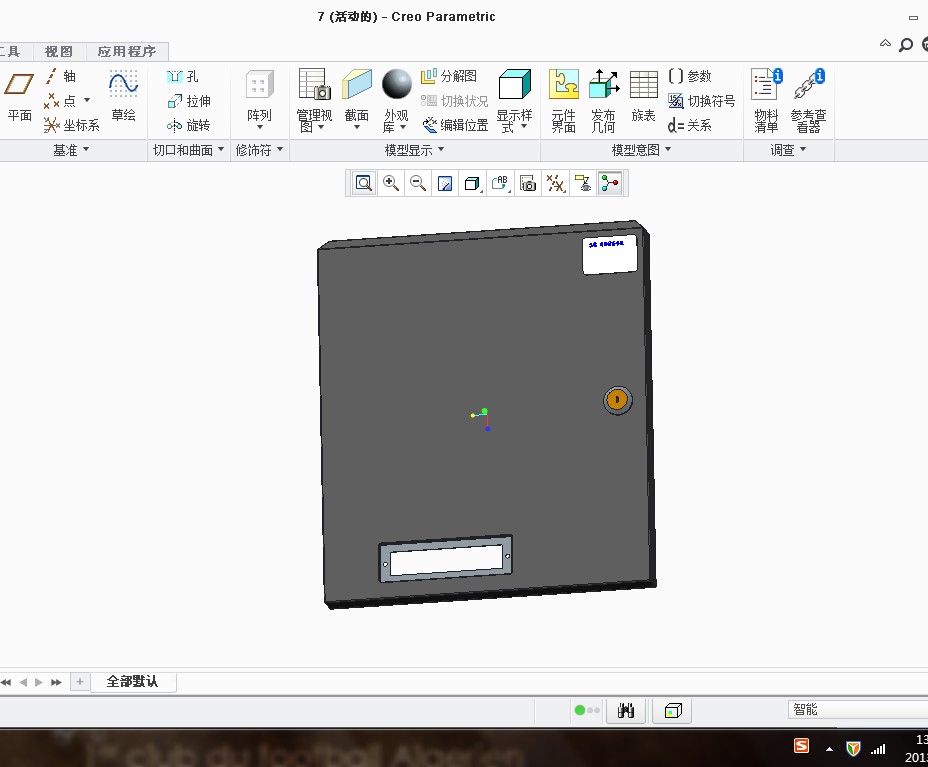Open the 元件界面 component interface tool
The width and height of the screenshot is (928, 767).
pos(563,99)
